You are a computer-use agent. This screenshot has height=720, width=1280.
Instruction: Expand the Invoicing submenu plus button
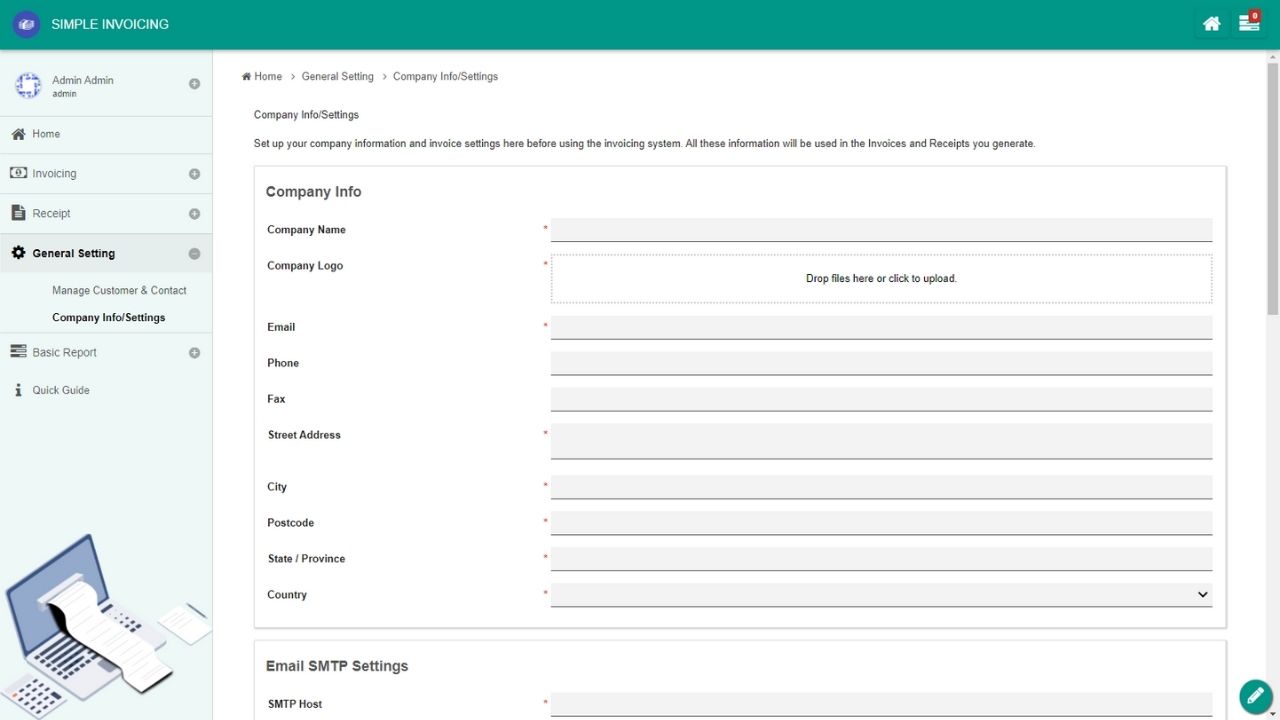tap(194, 174)
